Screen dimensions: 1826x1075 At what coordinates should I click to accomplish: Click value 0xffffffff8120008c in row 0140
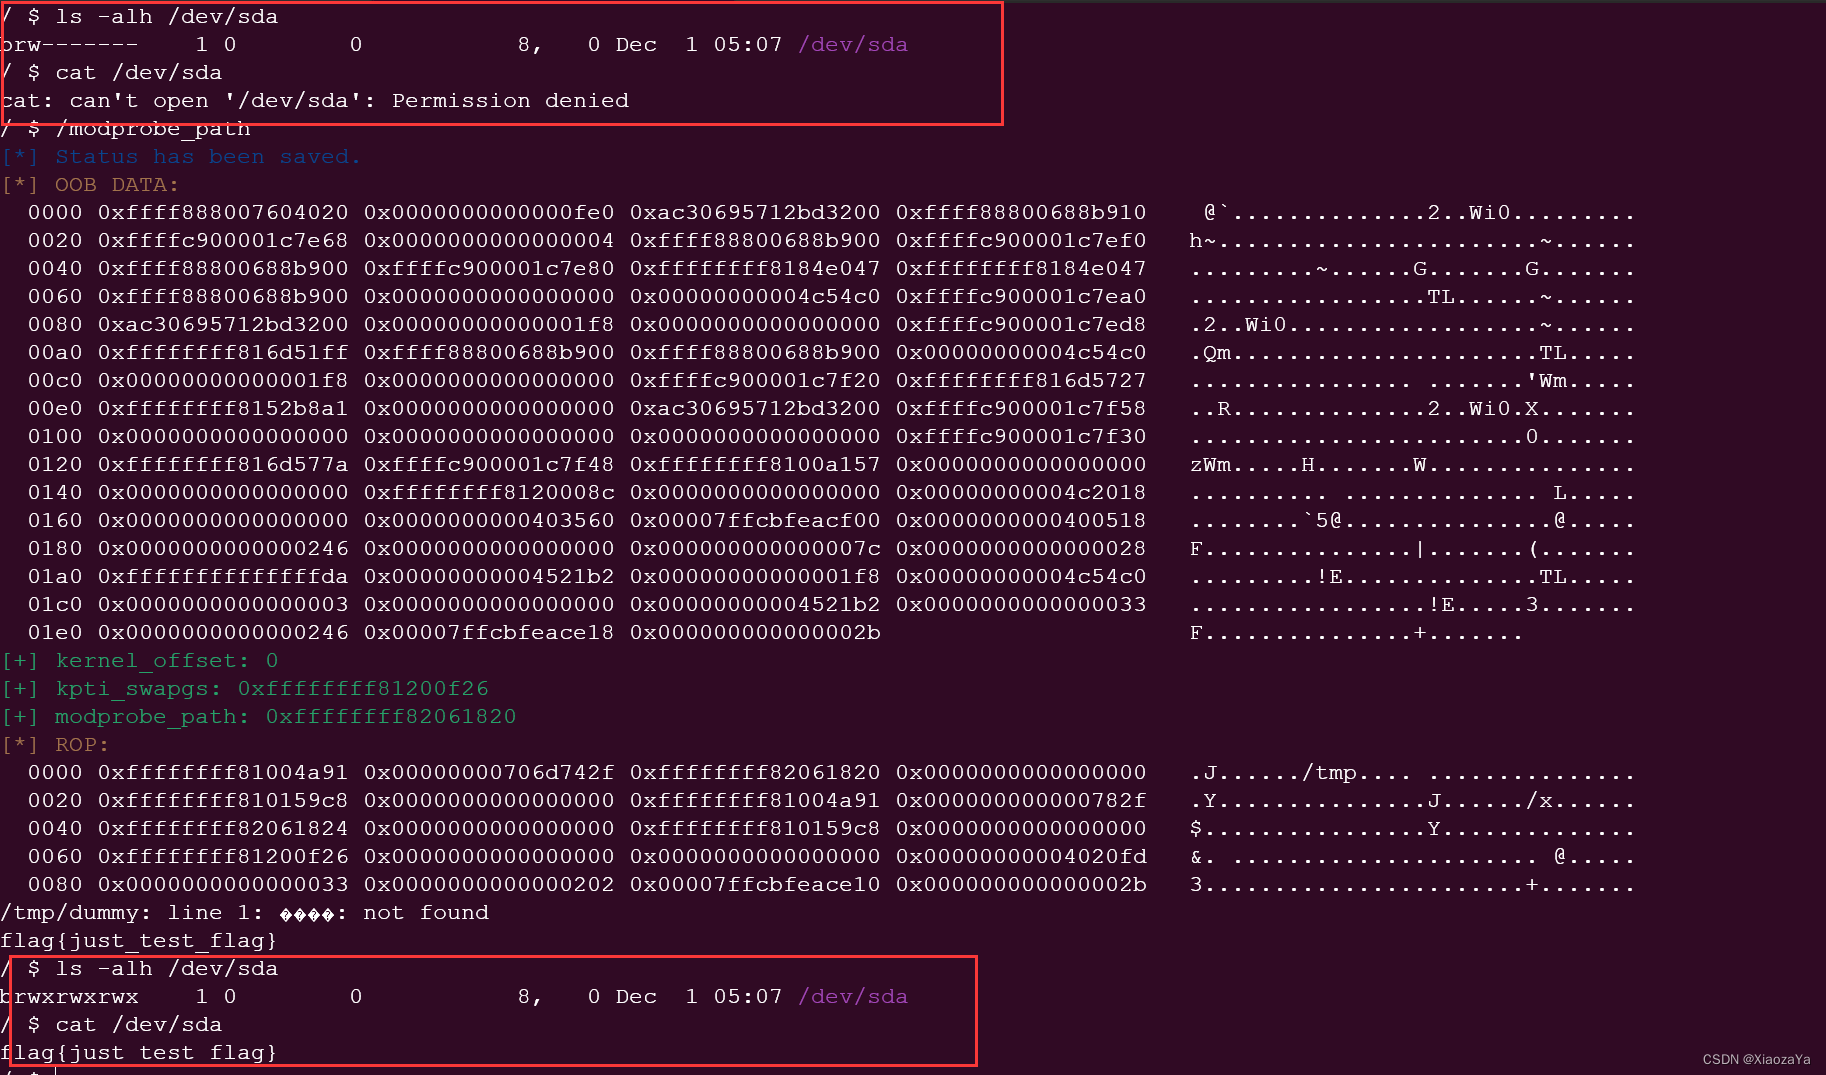click(x=489, y=493)
